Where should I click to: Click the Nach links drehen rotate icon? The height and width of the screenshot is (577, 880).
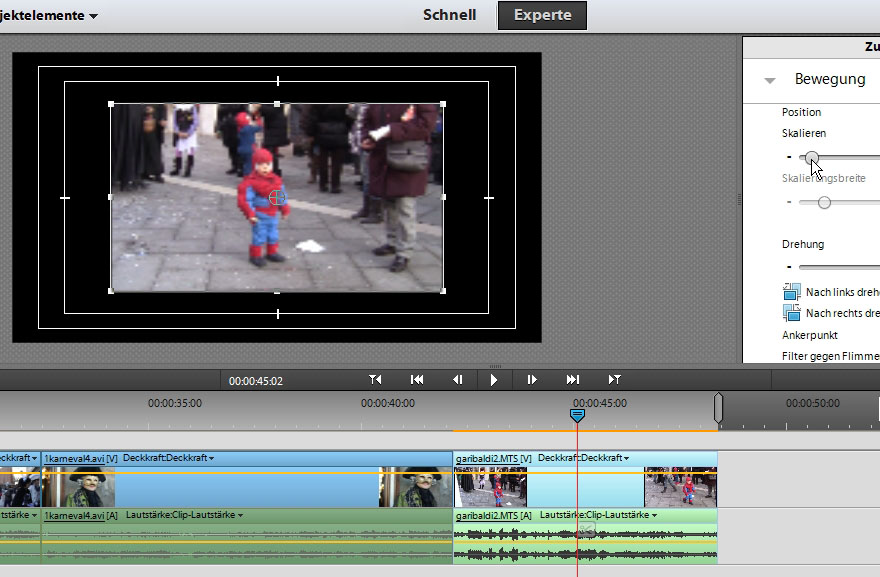[x=792, y=291]
